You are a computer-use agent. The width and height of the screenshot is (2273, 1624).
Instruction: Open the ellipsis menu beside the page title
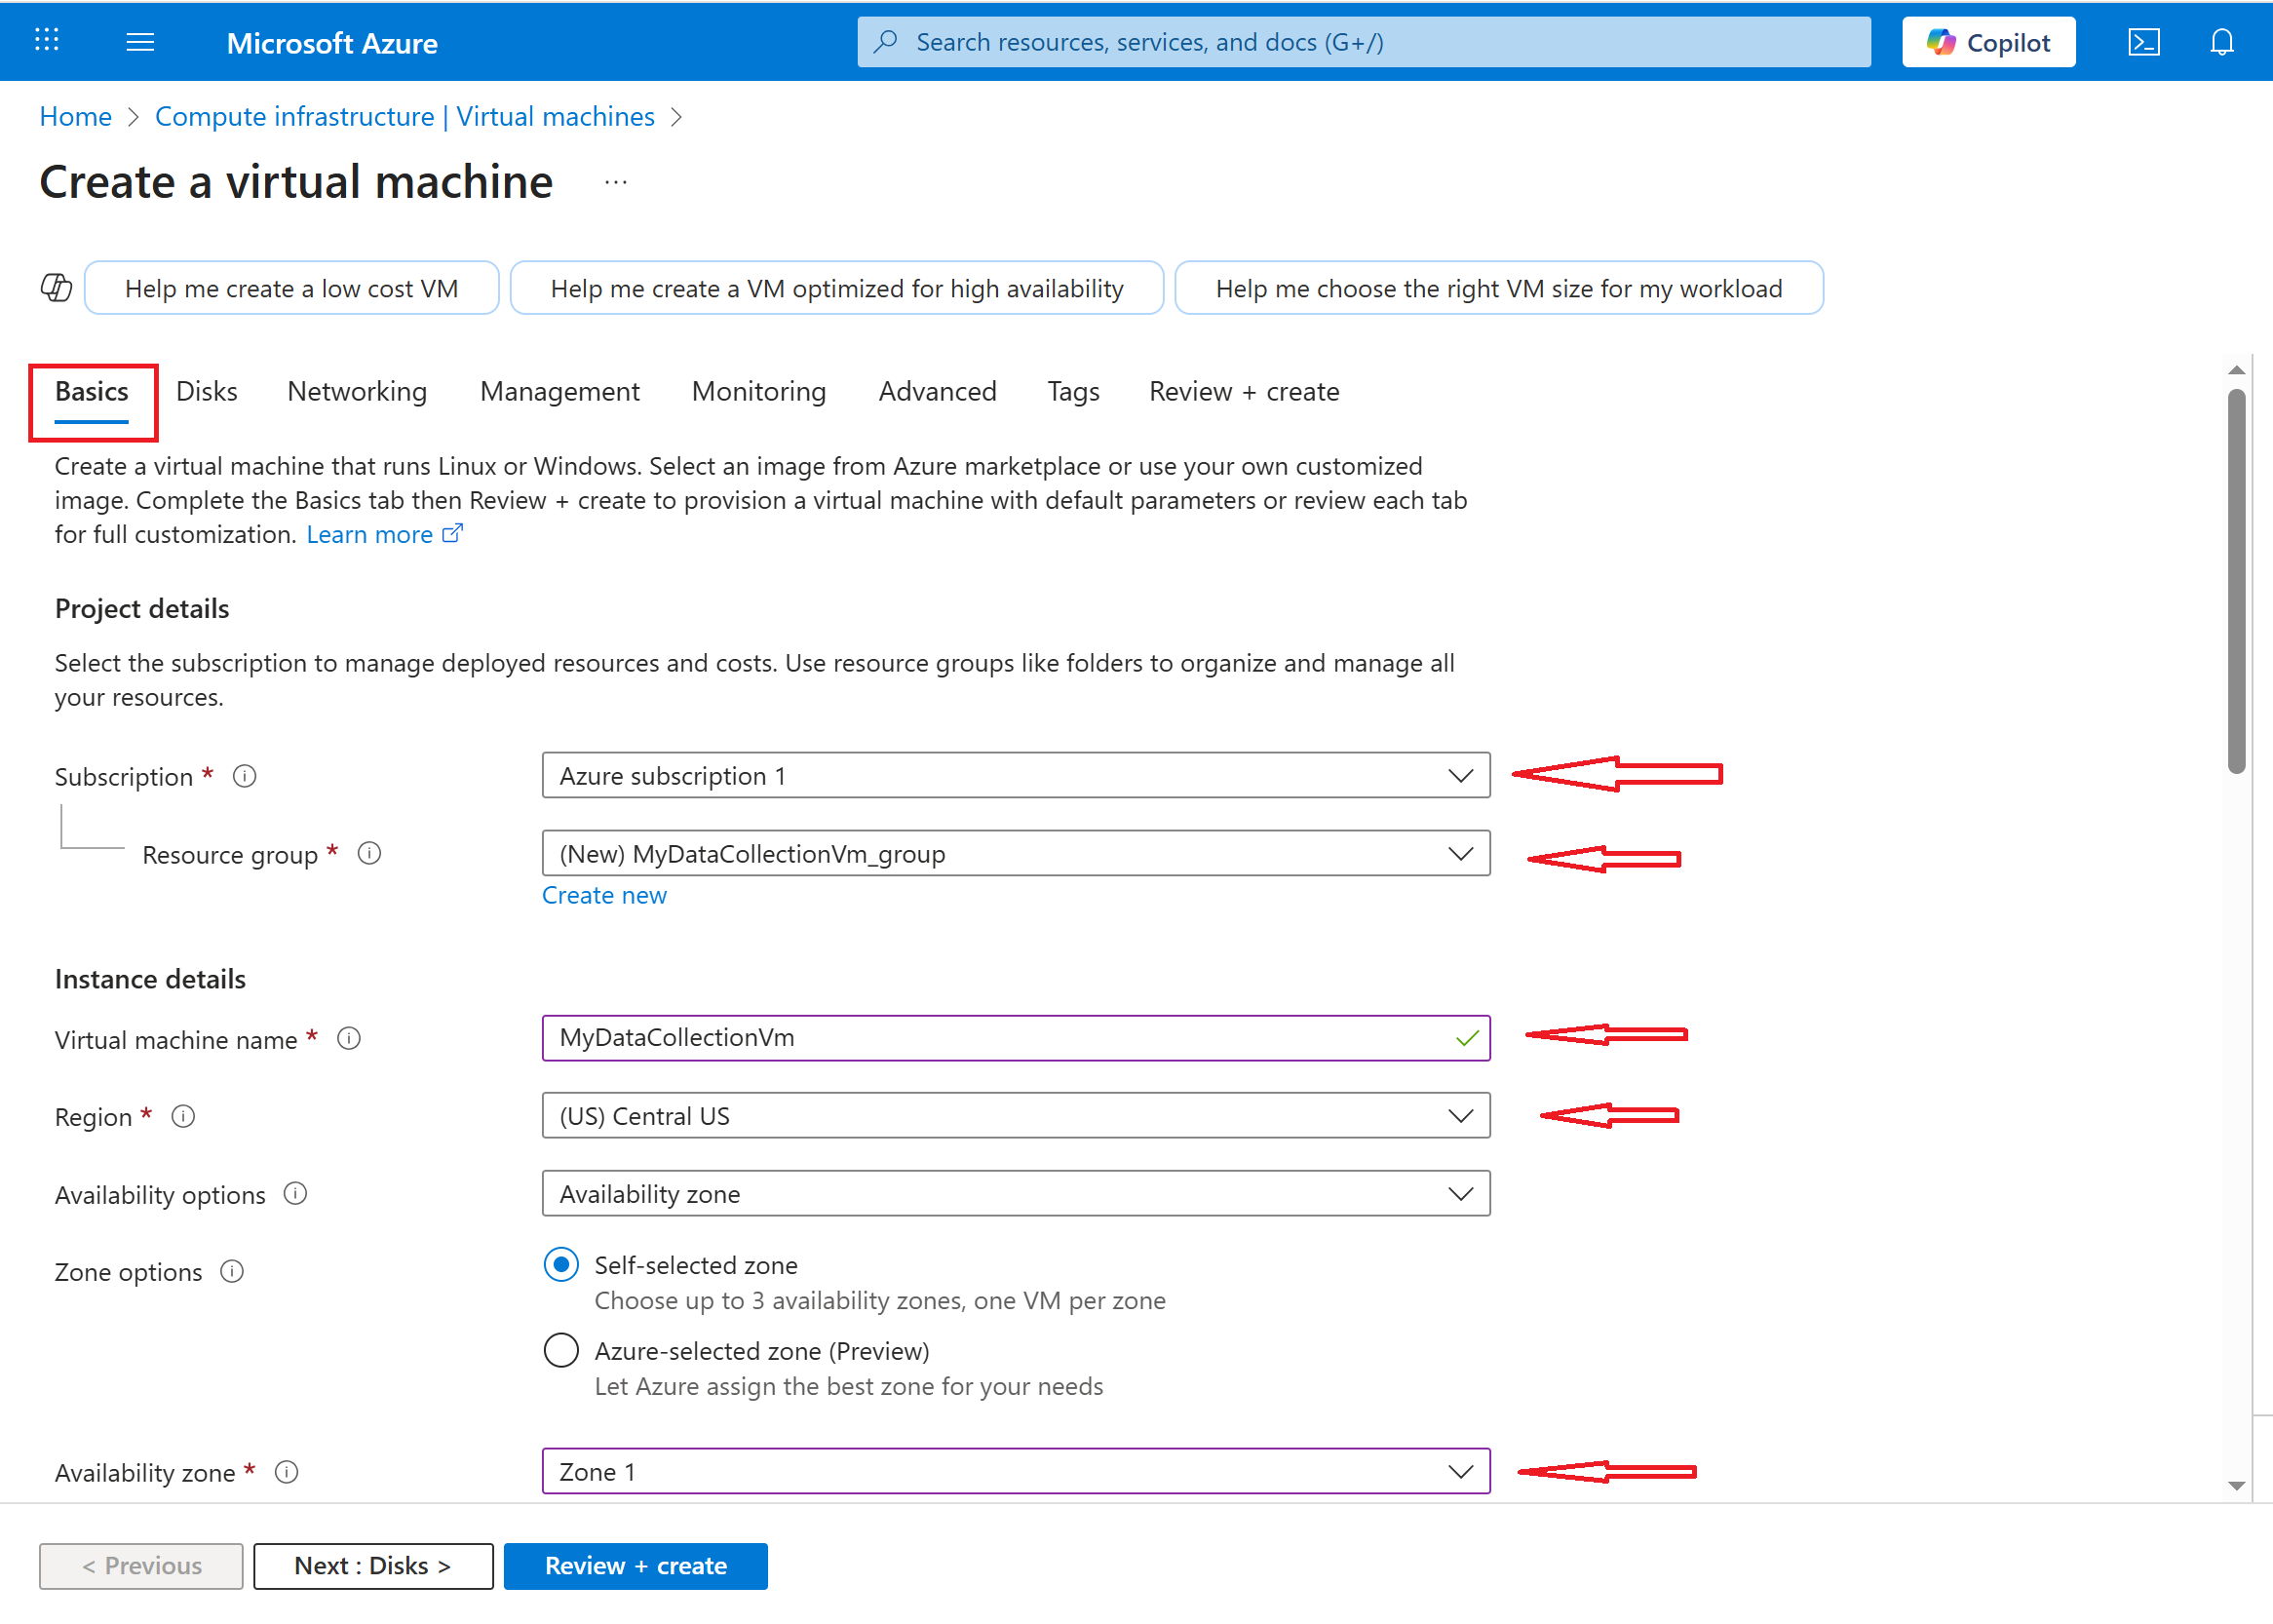[616, 182]
